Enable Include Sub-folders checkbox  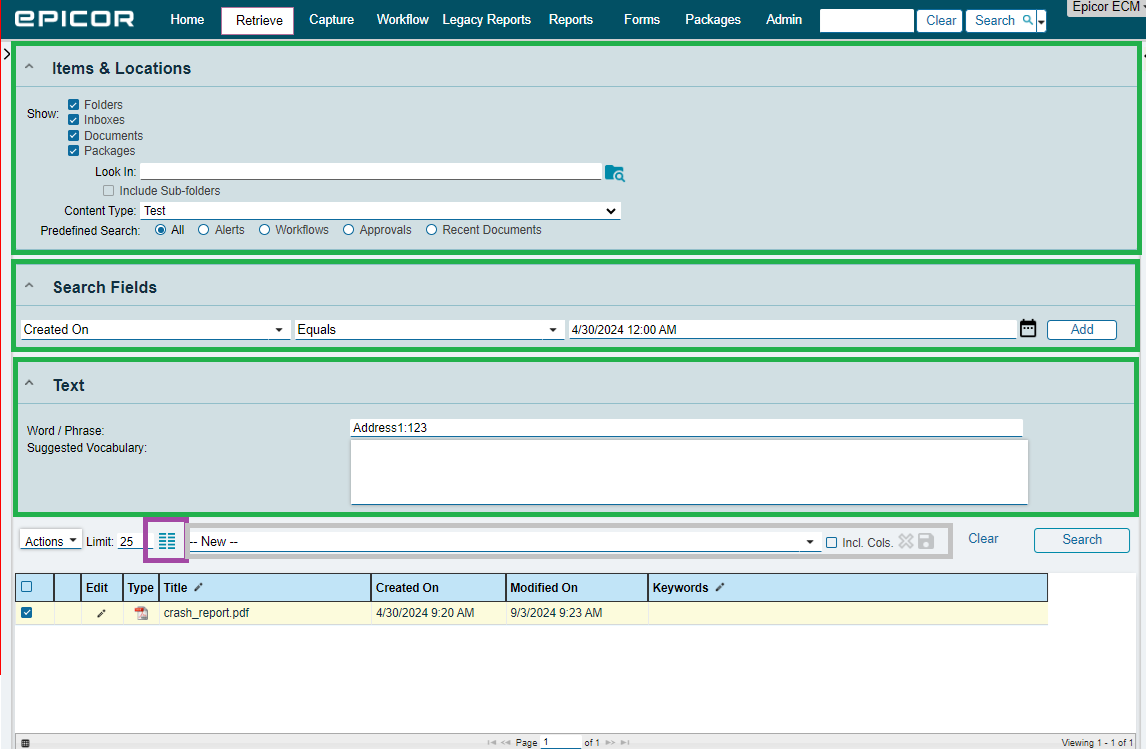coord(108,191)
